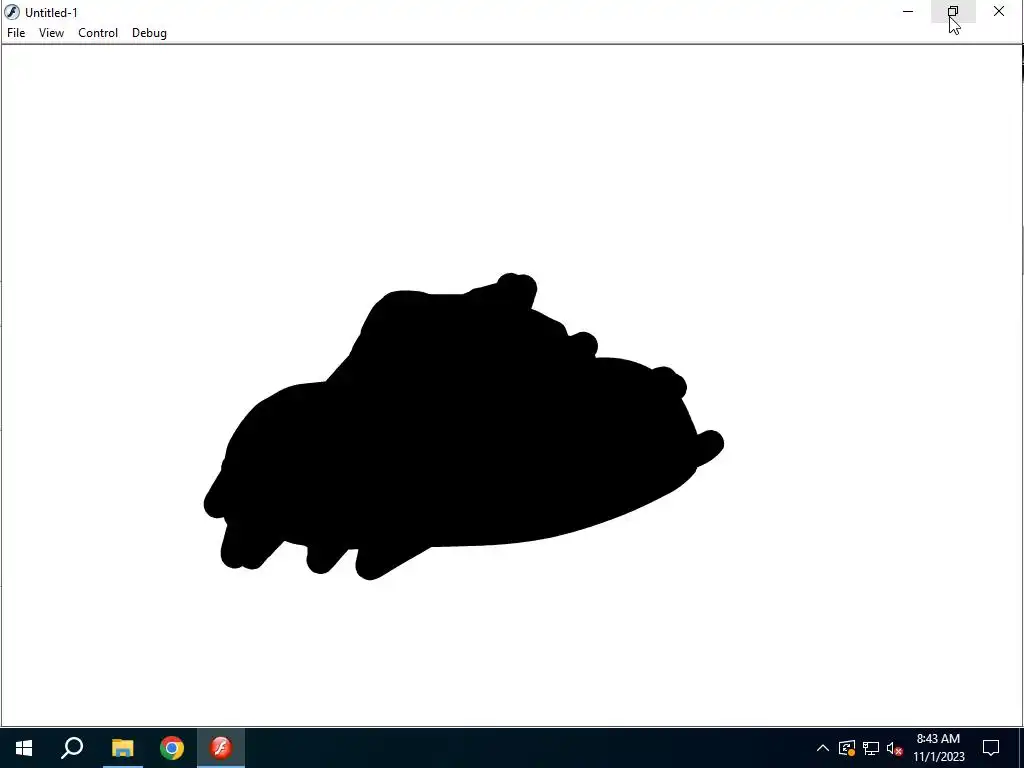Select Flash Player taskbar icon
The width and height of the screenshot is (1024, 768).
point(221,748)
